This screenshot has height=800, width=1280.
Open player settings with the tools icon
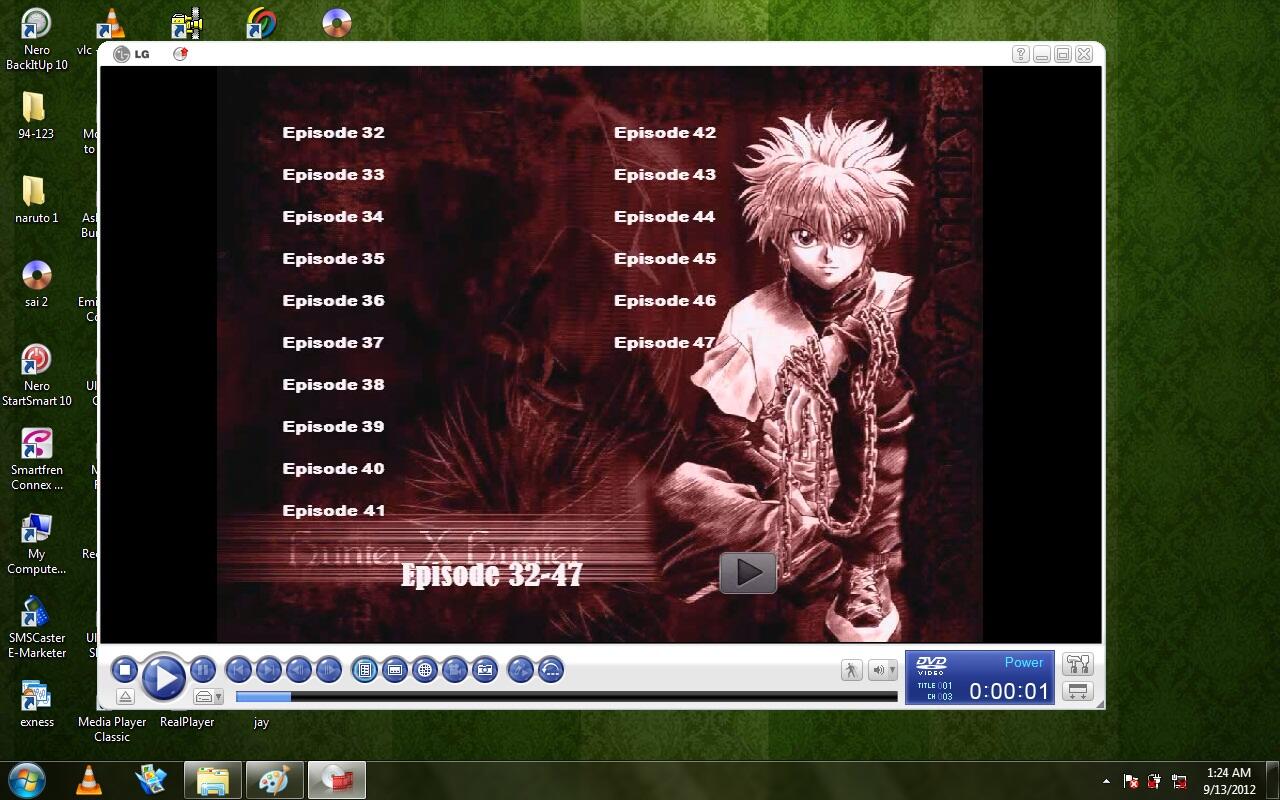point(1077,664)
